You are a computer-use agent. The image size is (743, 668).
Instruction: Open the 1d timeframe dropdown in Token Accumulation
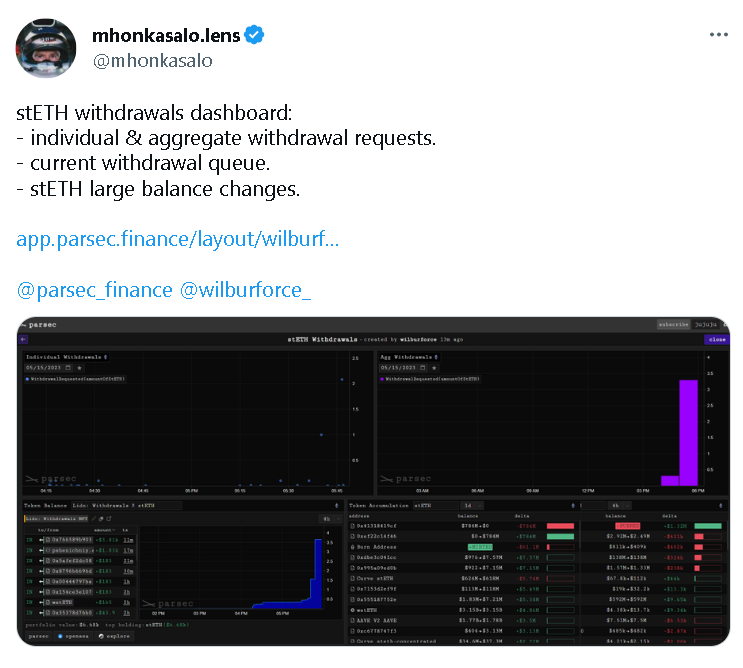coord(472,506)
